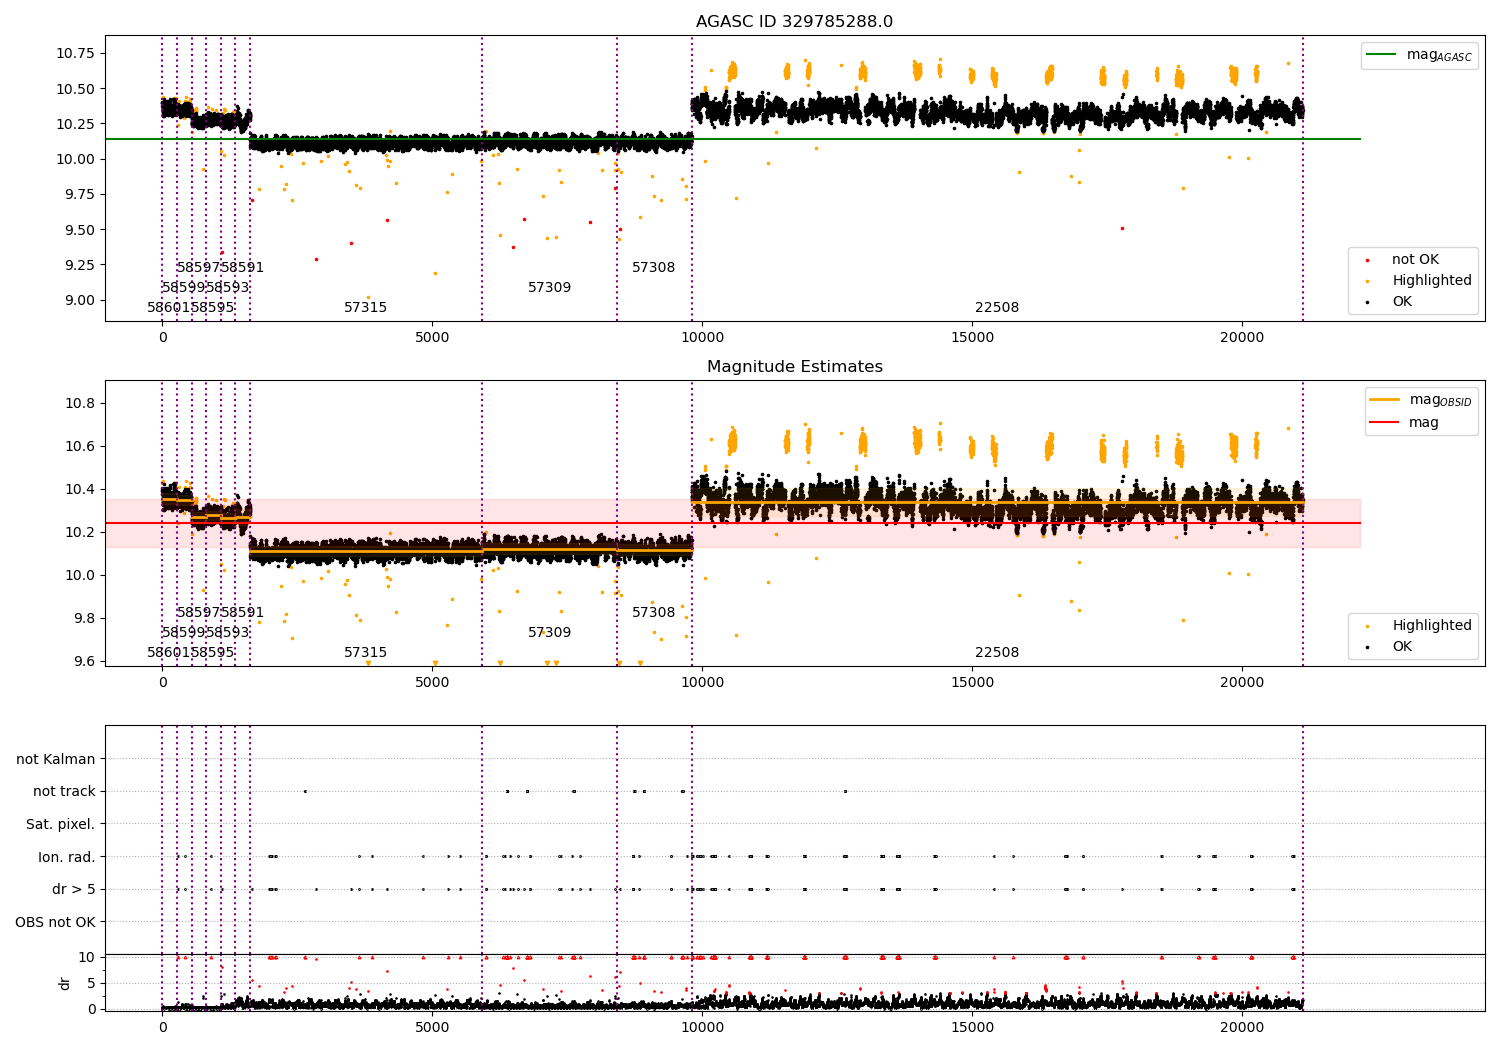Click the 'Ion. rad.' row label
Screen dimensions: 1500x1050
coord(67,858)
